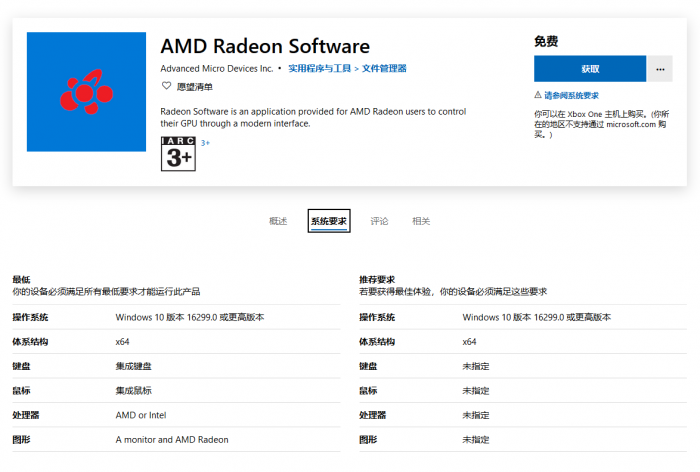Click the 免费 price label
Screen dimensions: 700x472
pos(546,42)
